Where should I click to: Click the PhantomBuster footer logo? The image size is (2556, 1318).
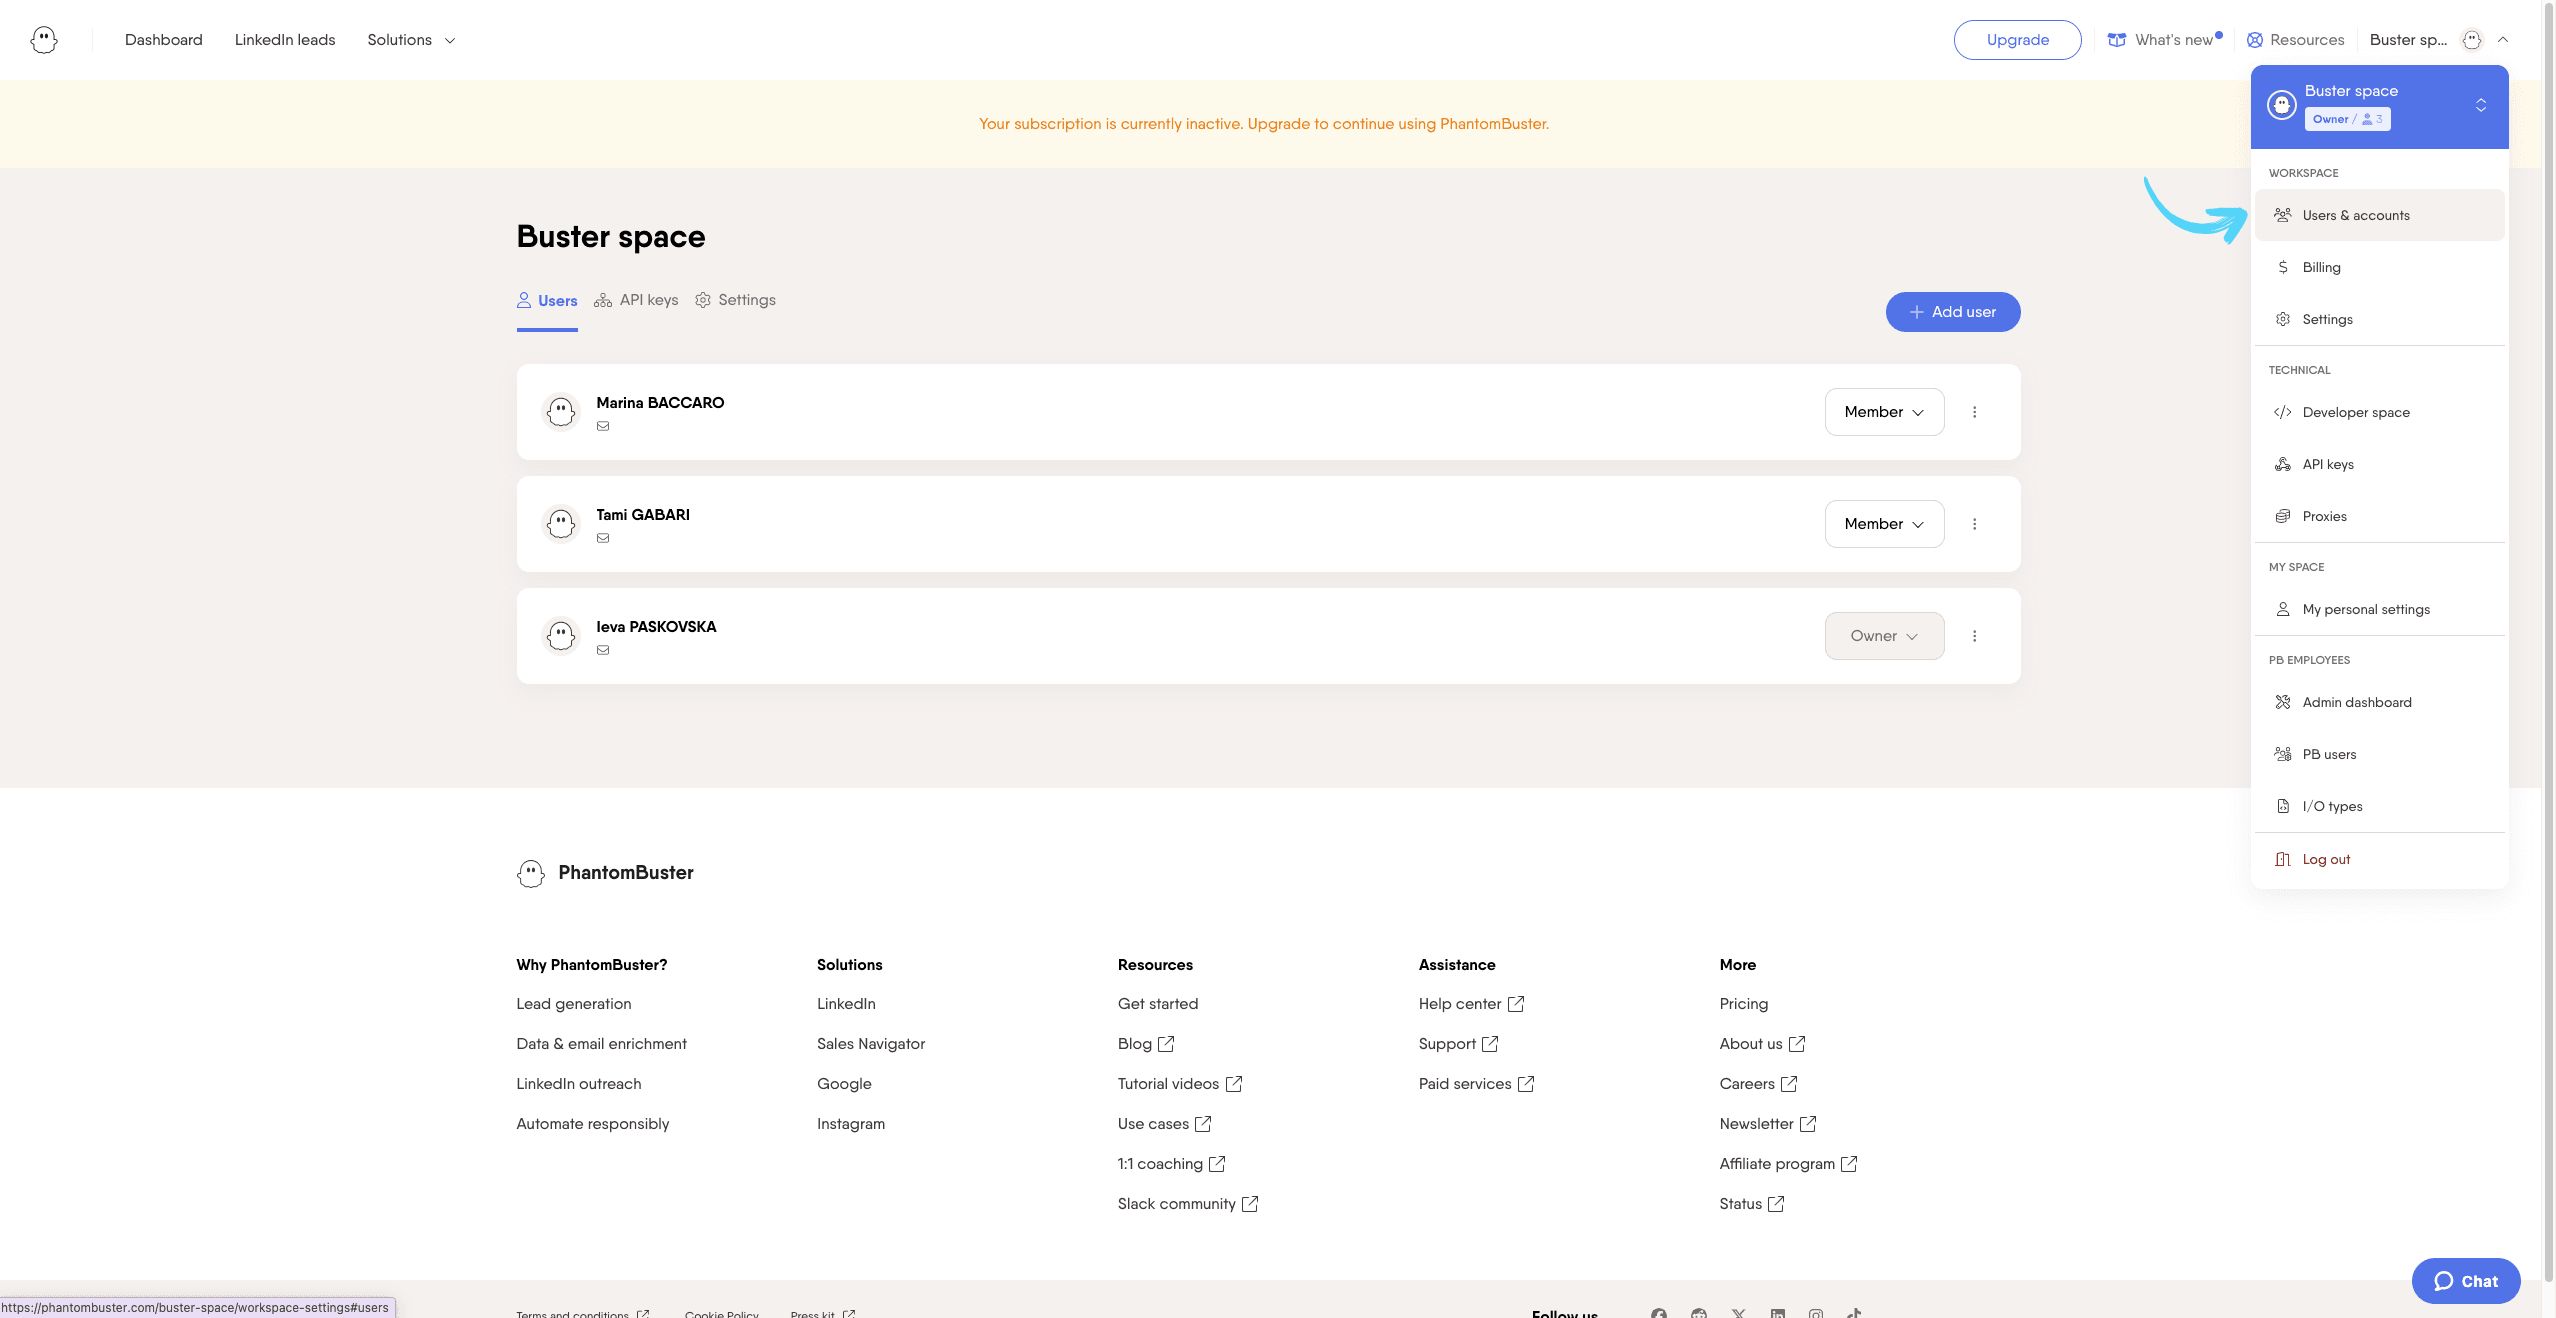click(x=604, y=873)
